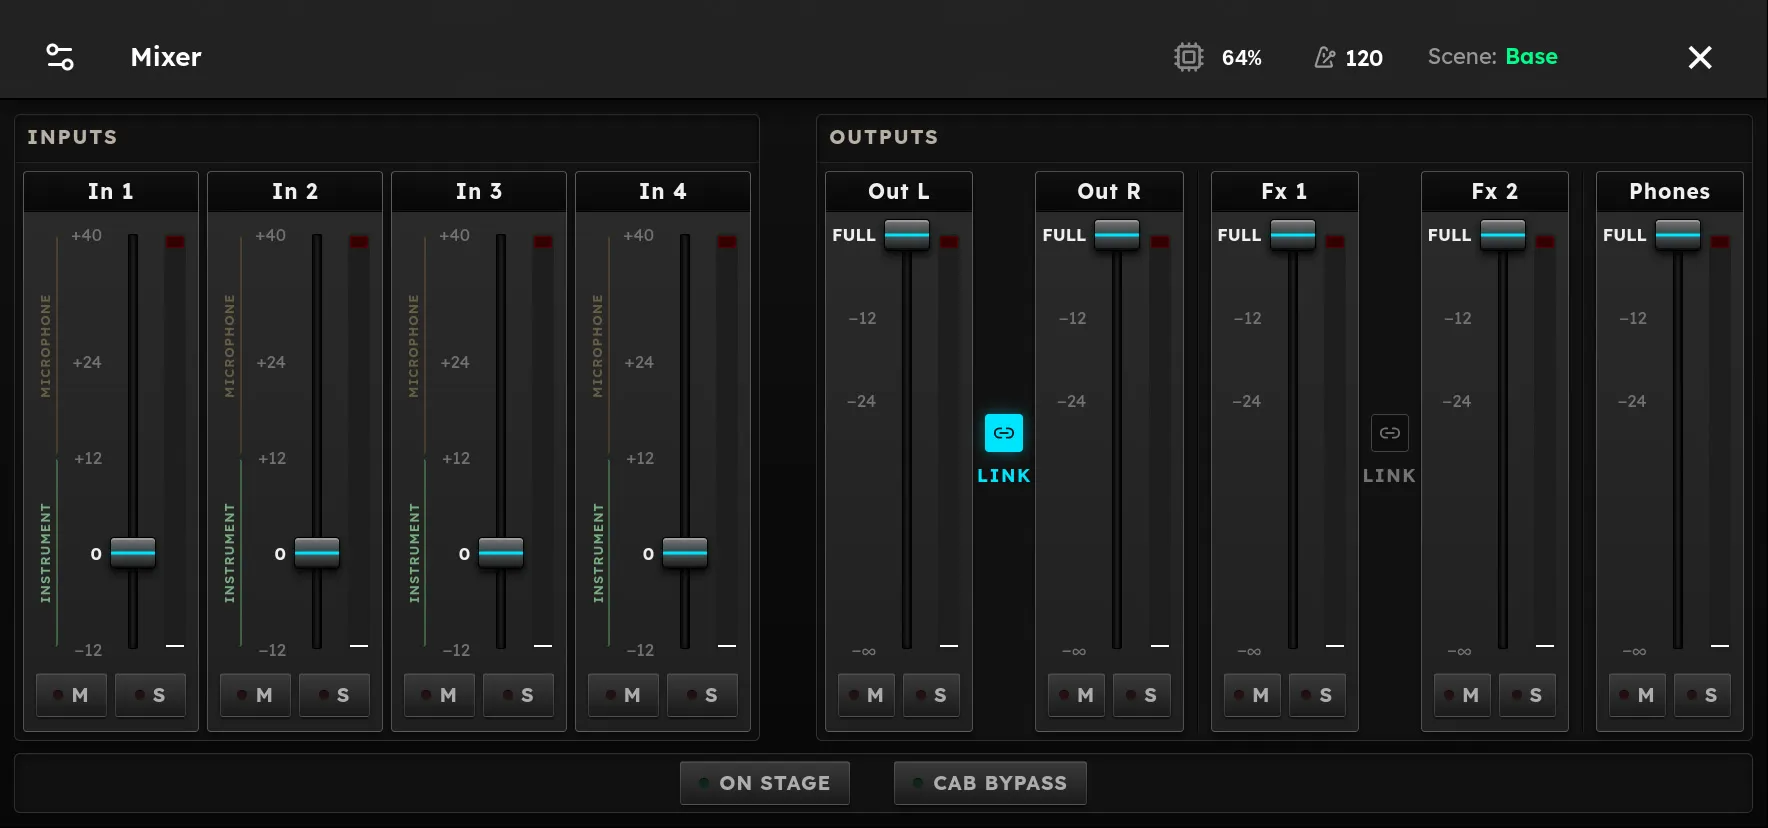Click the Out R fader handle
This screenshot has width=1768, height=828.
click(x=1117, y=235)
